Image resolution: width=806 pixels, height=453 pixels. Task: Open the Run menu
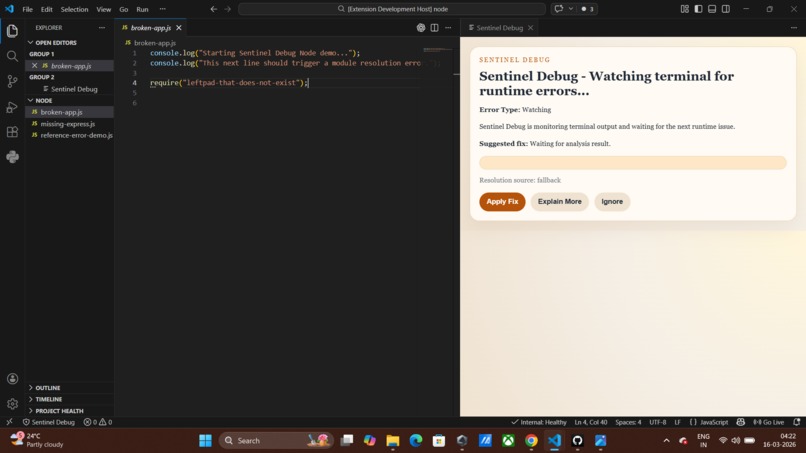point(142,9)
